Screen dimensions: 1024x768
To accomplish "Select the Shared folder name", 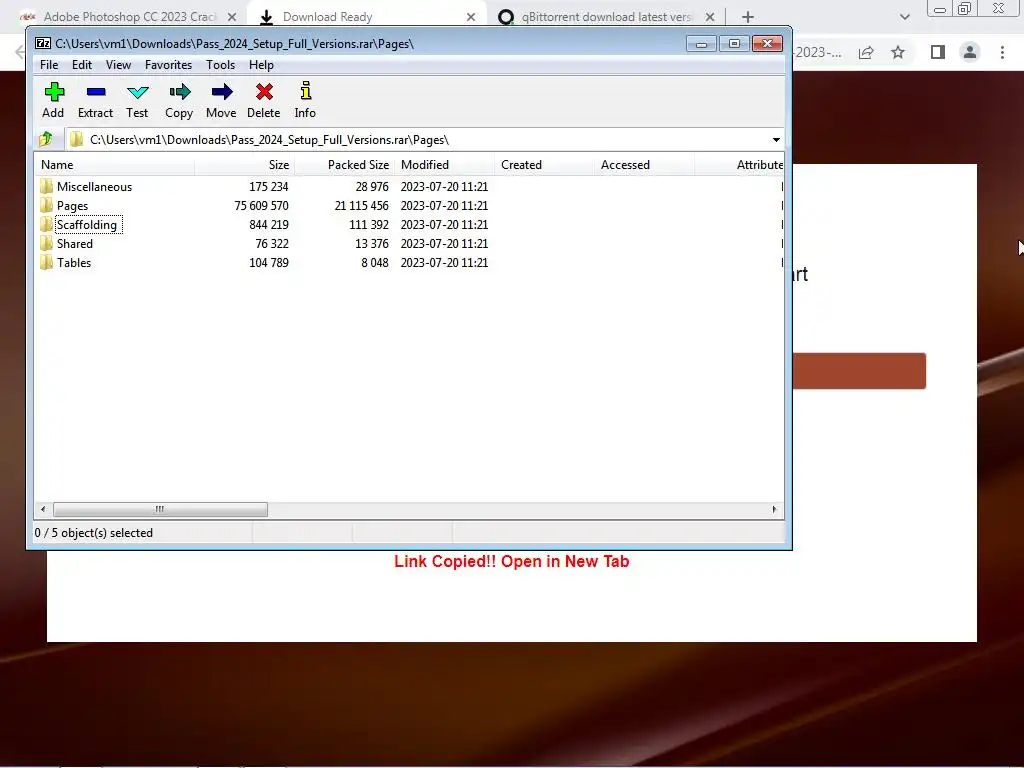I will pos(74,244).
